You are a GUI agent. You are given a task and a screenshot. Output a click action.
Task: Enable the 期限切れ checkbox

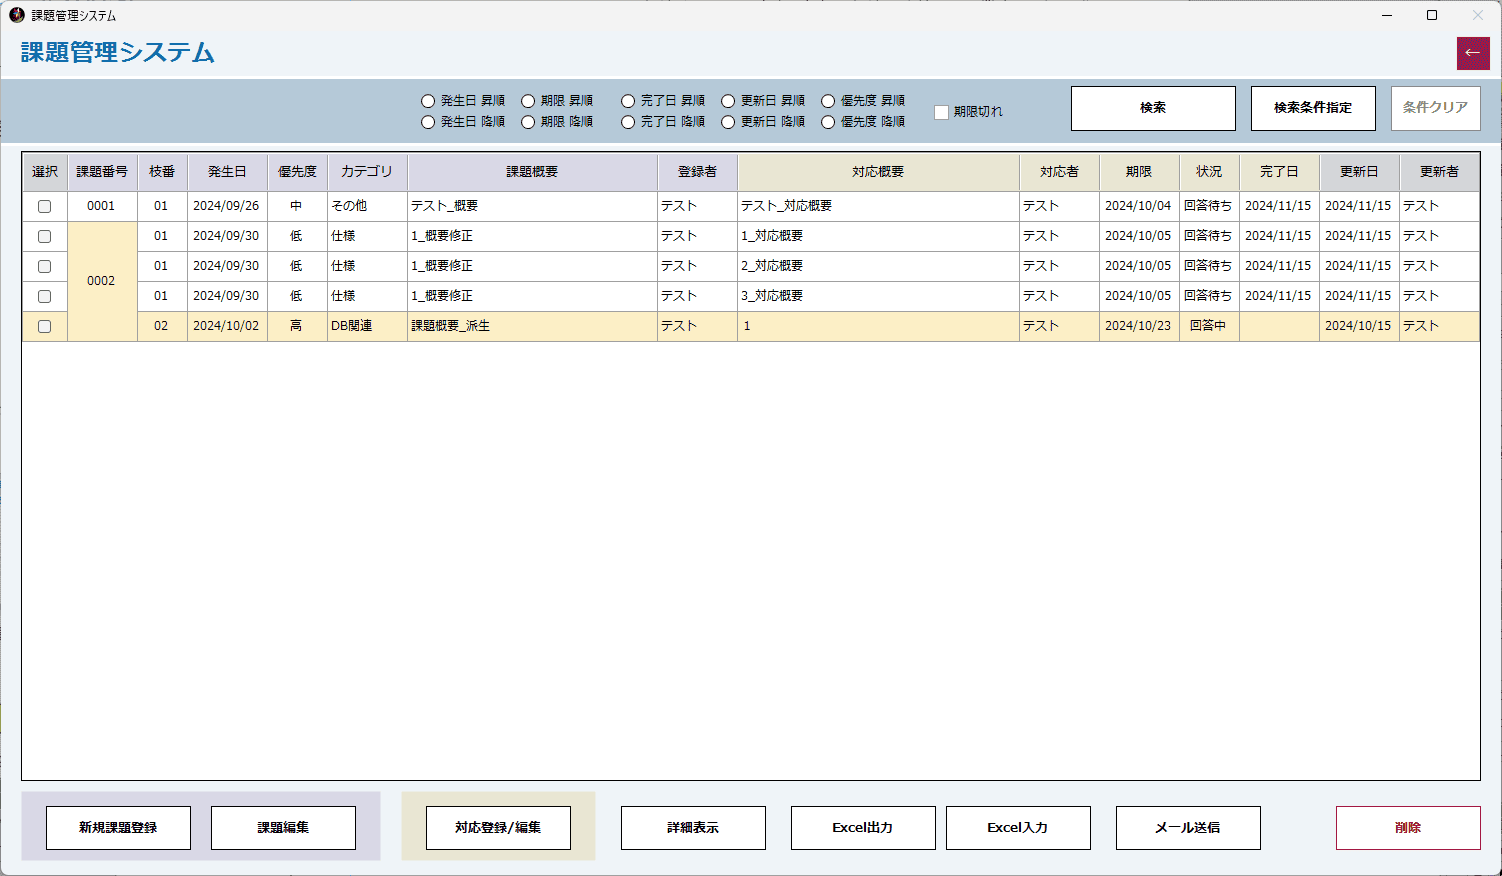pos(941,112)
